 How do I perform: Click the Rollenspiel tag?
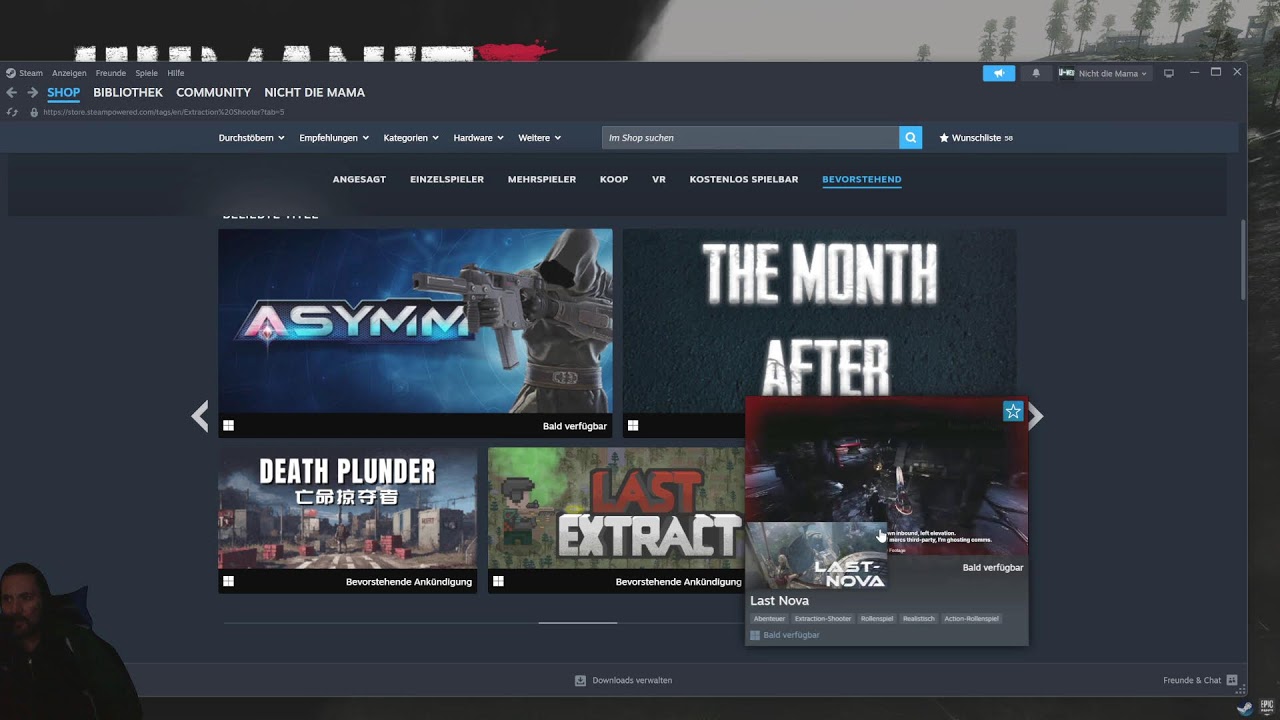point(877,619)
